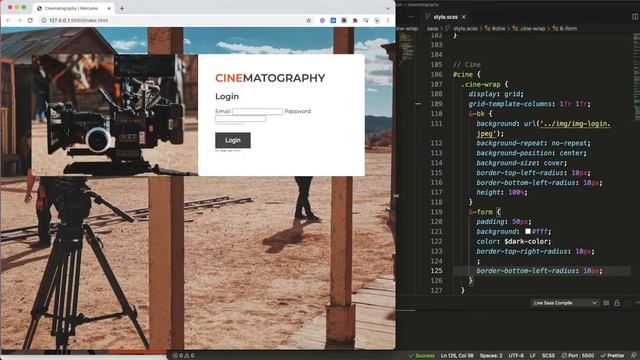Select the Cinematography | Welcome browser tab
Image resolution: width=640 pixels, height=360 pixels.
(x=73, y=8)
